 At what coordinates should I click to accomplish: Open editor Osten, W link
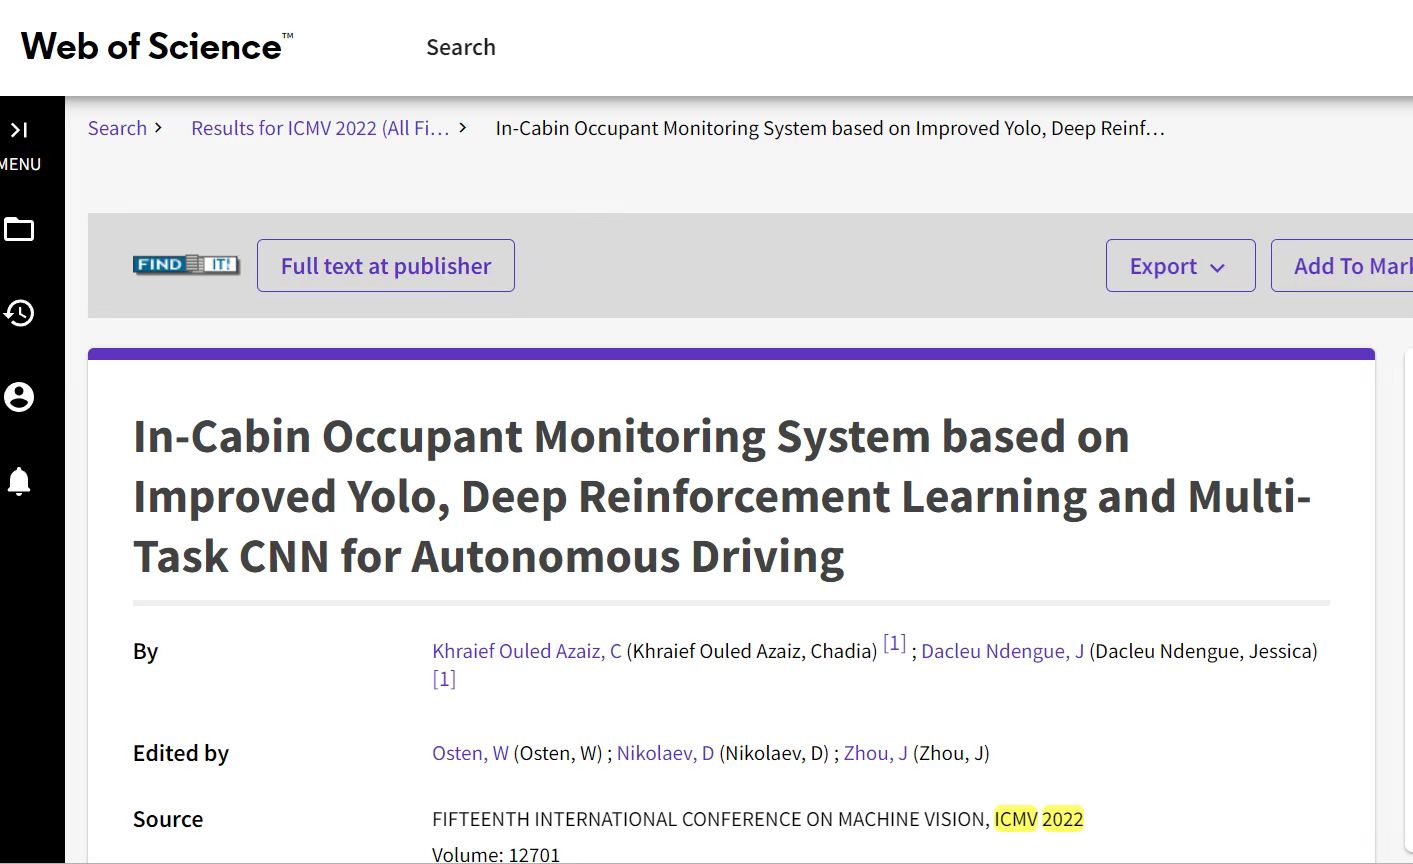pos(470,753)
